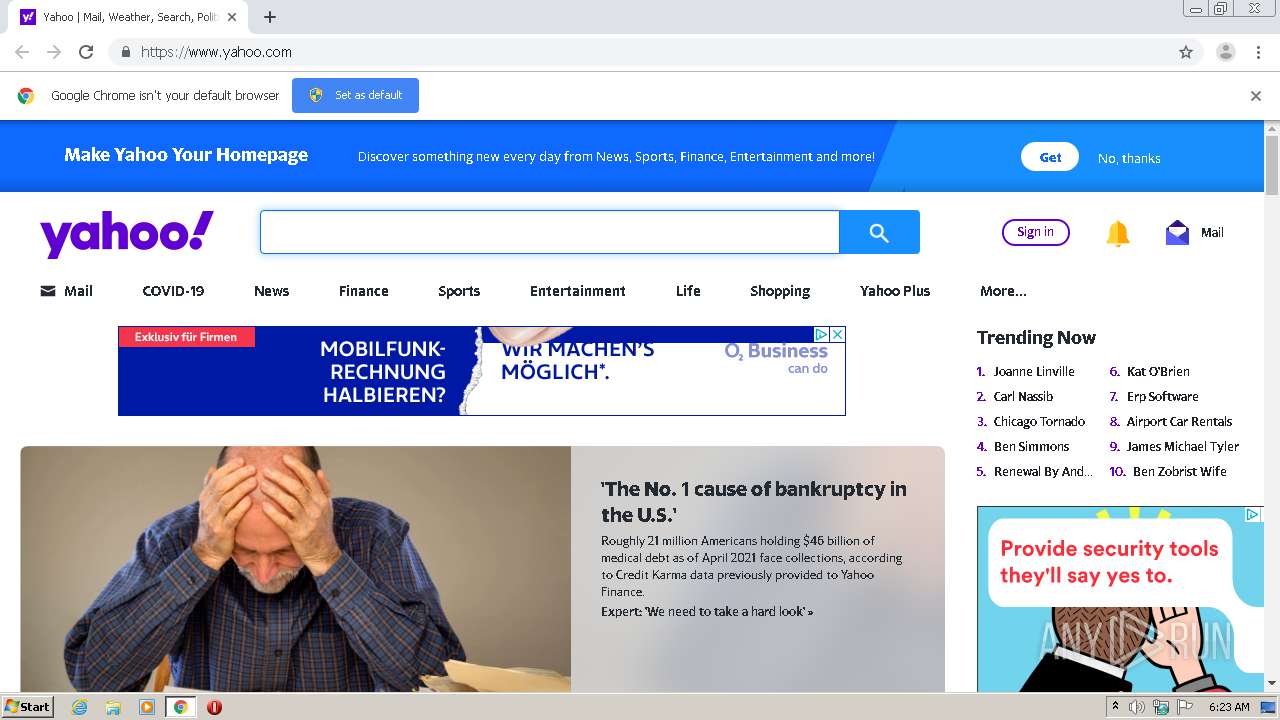
Task: Reload the page with the refresh icon
Action: point(86,52)
